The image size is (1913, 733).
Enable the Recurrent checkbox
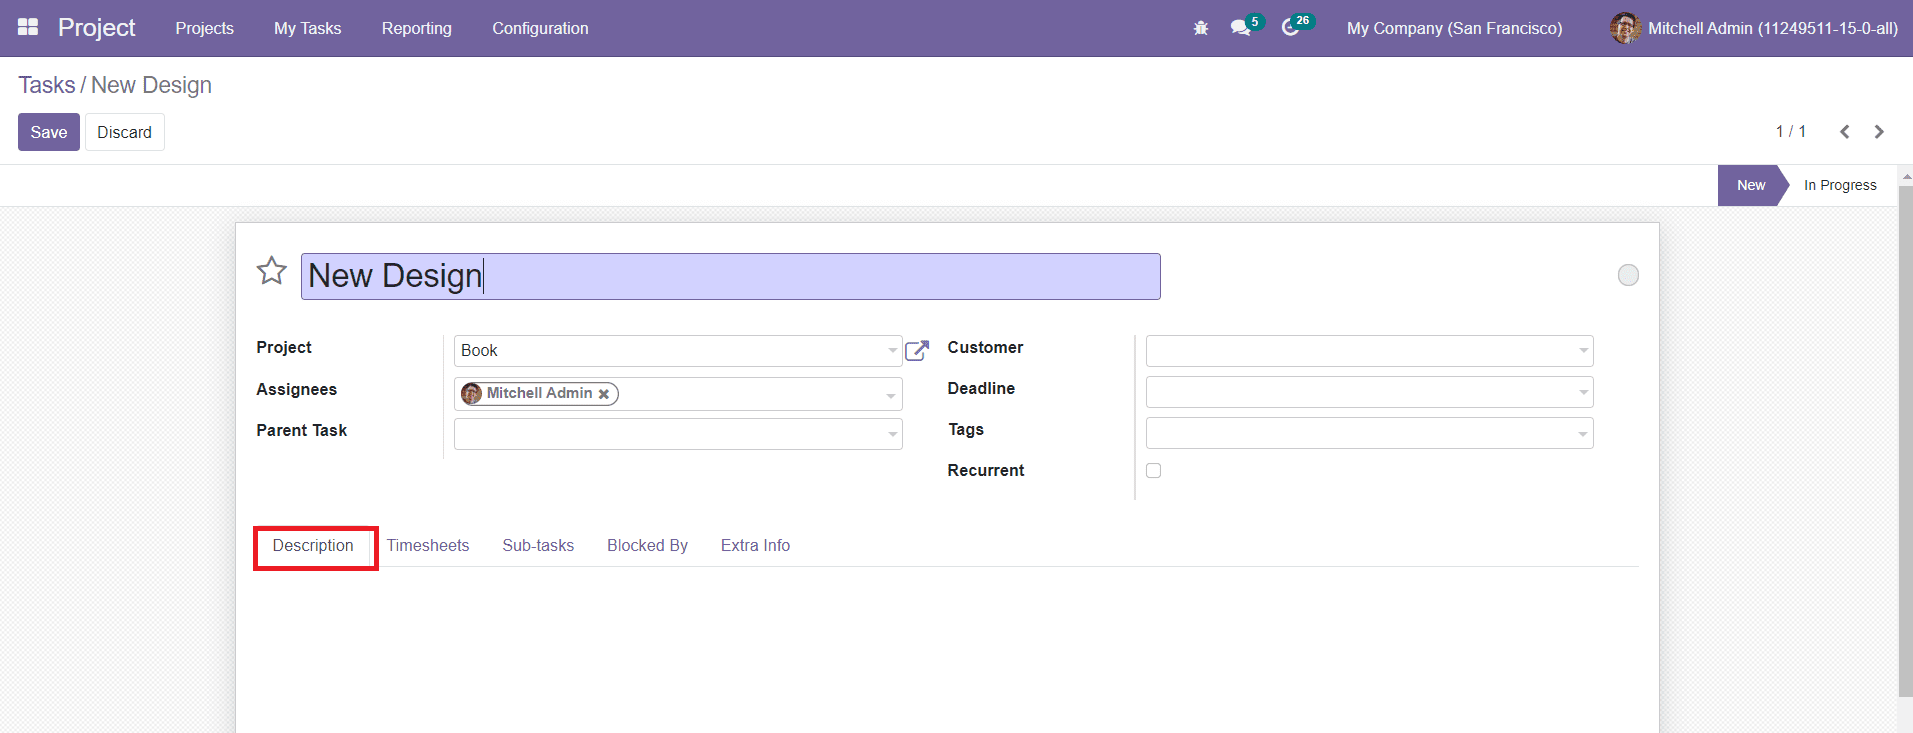1153,471
